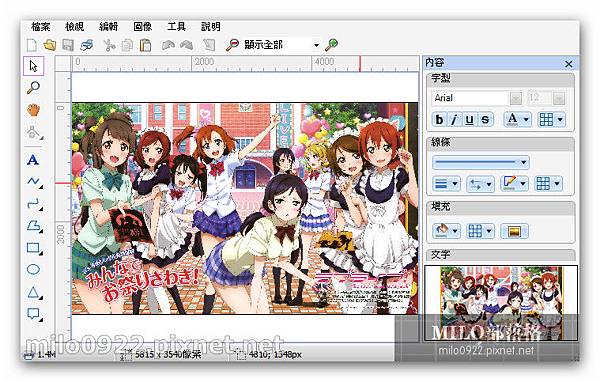Select the ellipse shape tool
The image size is (600, 382).
pos(34,269)
